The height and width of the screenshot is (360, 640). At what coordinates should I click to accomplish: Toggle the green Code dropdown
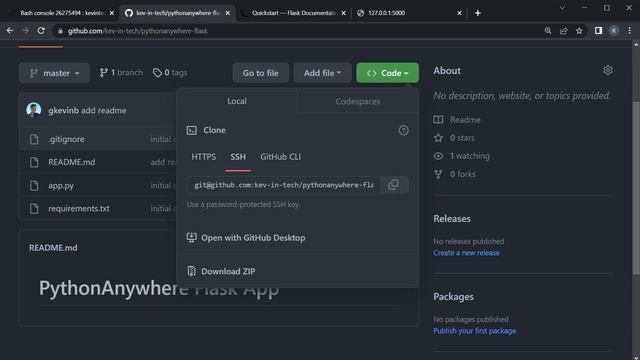tap(387, 73)
